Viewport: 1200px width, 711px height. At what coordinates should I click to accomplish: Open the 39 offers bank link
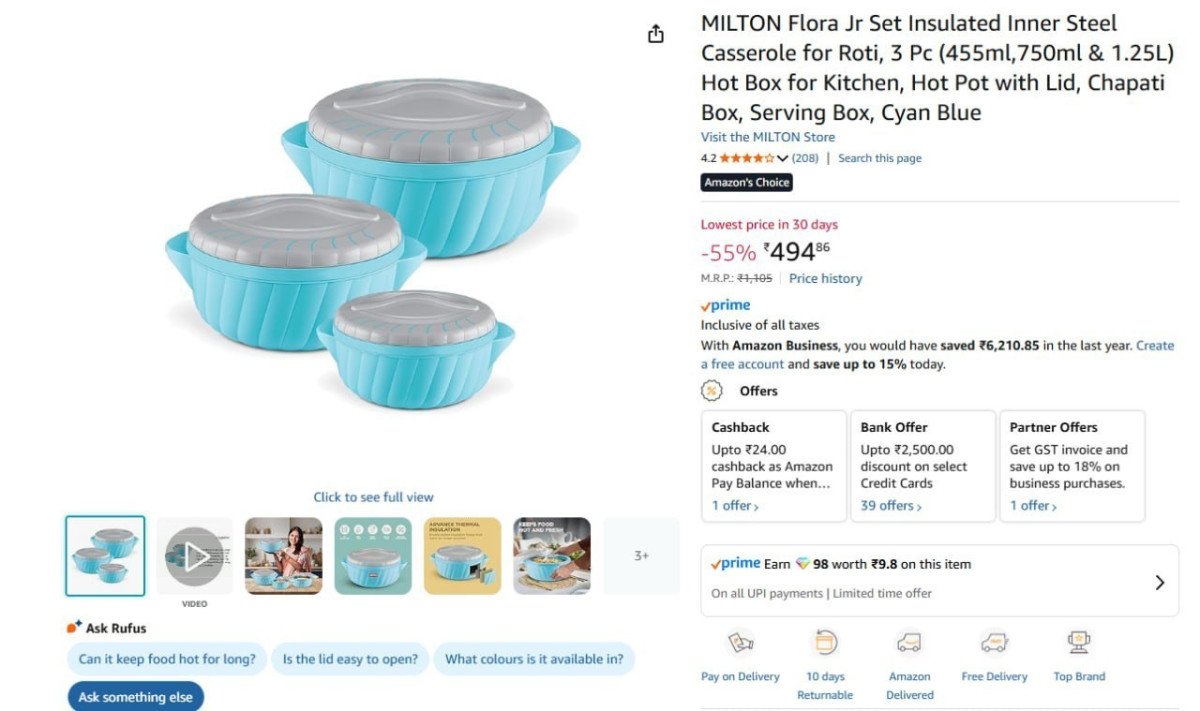tap(891, 506)
